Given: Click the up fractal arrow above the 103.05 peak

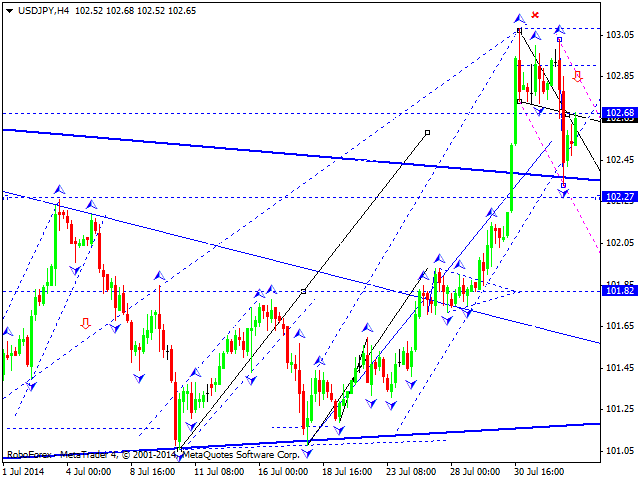Looking at the screenshot, I should 519,18.
